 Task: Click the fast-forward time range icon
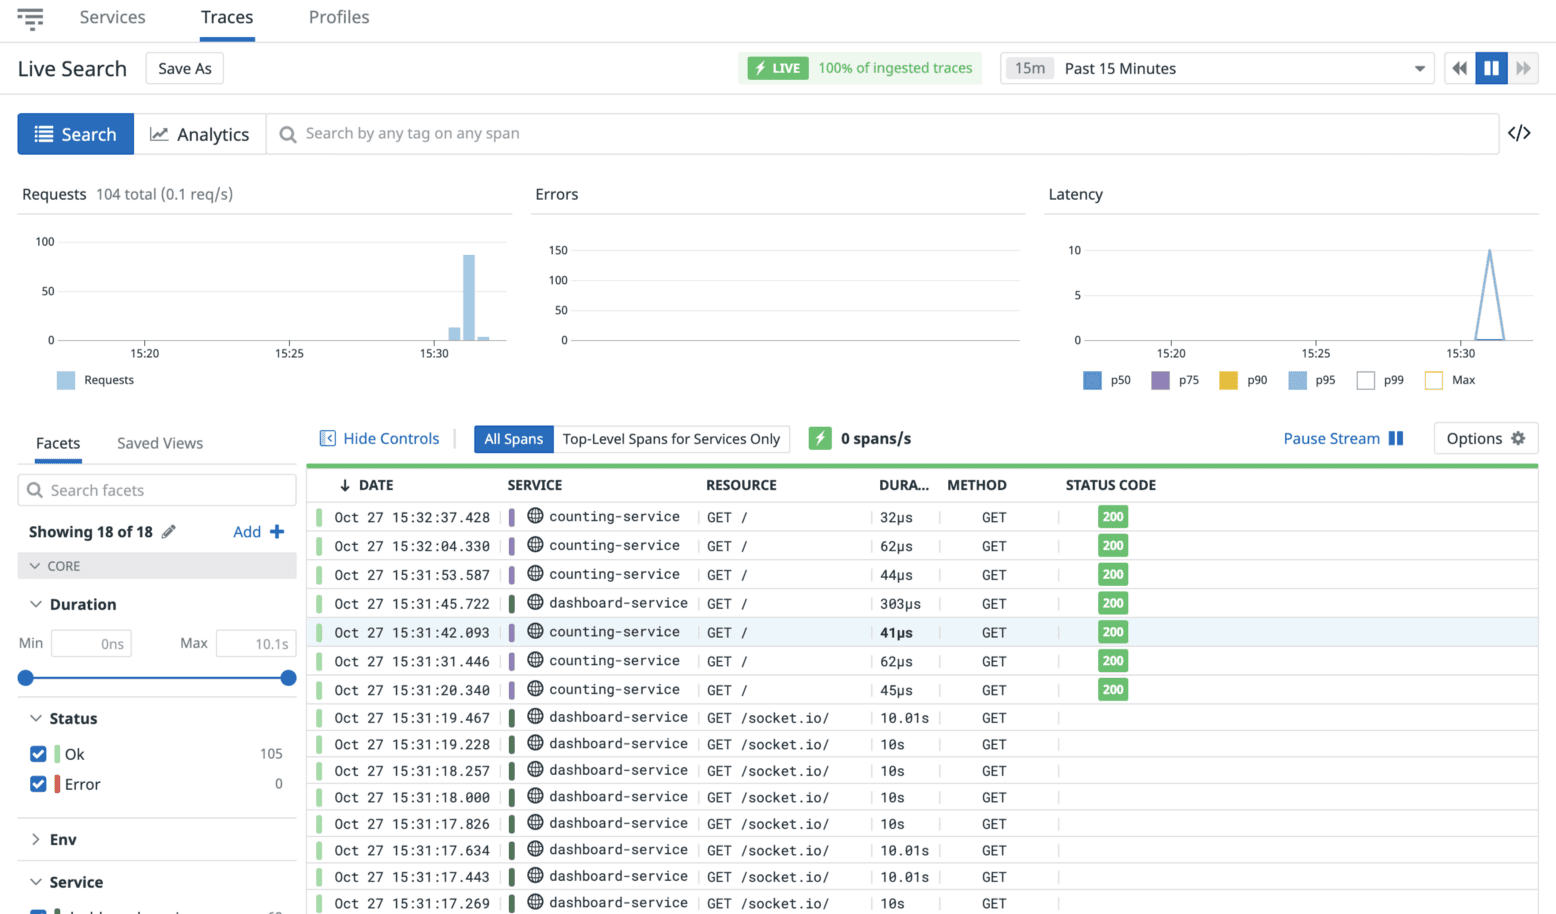pyautogui.click(x=1523, y=68)
